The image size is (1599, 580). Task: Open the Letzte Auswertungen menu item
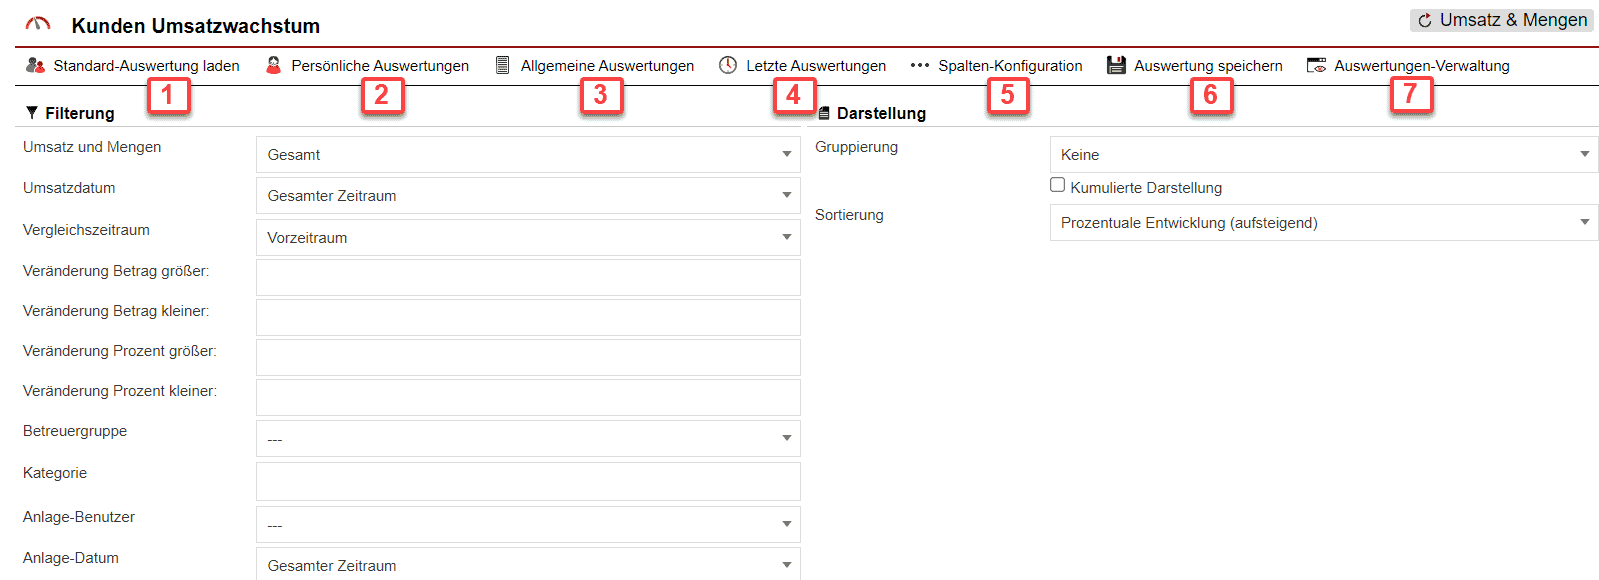[x=815, y=66]
